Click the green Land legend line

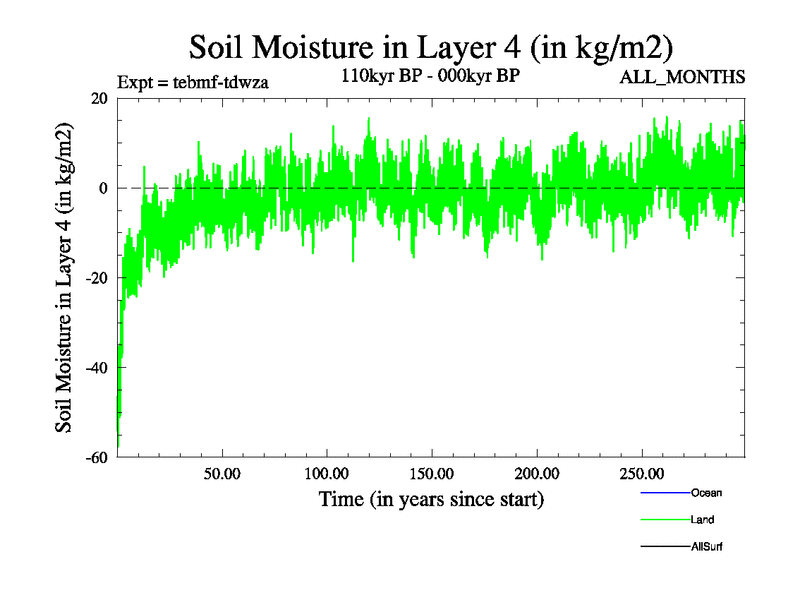664,519
